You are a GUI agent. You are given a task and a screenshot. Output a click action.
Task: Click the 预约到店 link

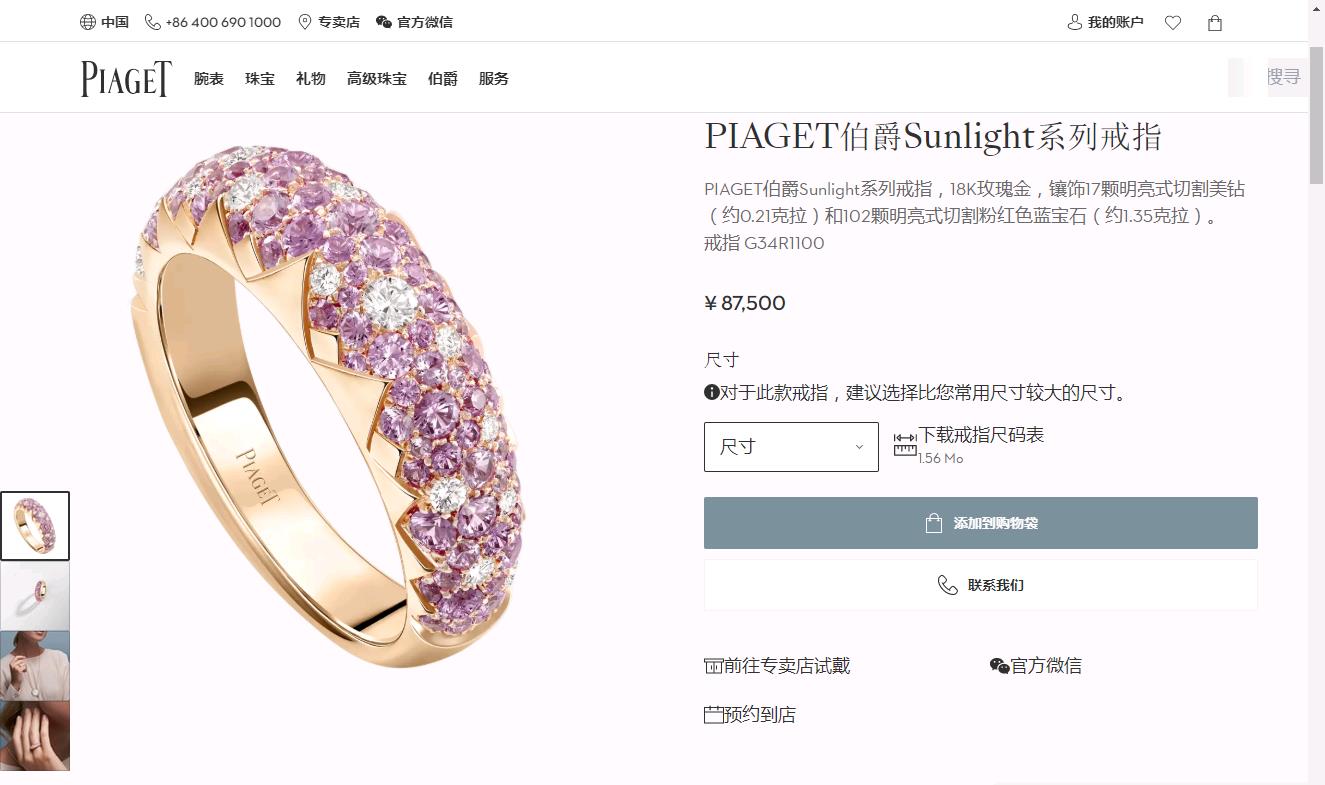click(750, 715)
